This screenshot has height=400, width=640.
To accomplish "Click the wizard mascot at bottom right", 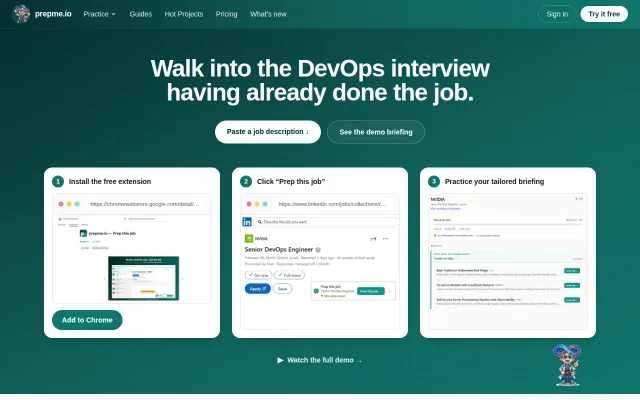I will (567, 365).
